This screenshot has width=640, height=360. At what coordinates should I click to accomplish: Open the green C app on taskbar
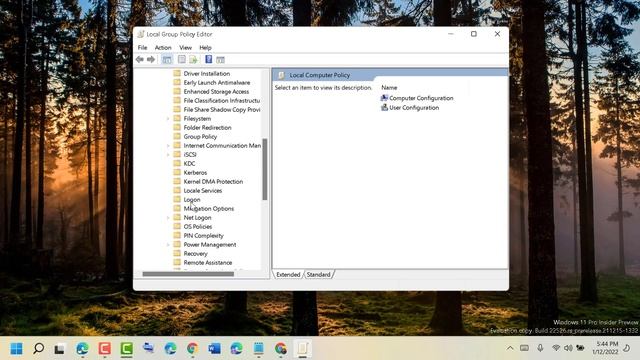pos(127,349)
